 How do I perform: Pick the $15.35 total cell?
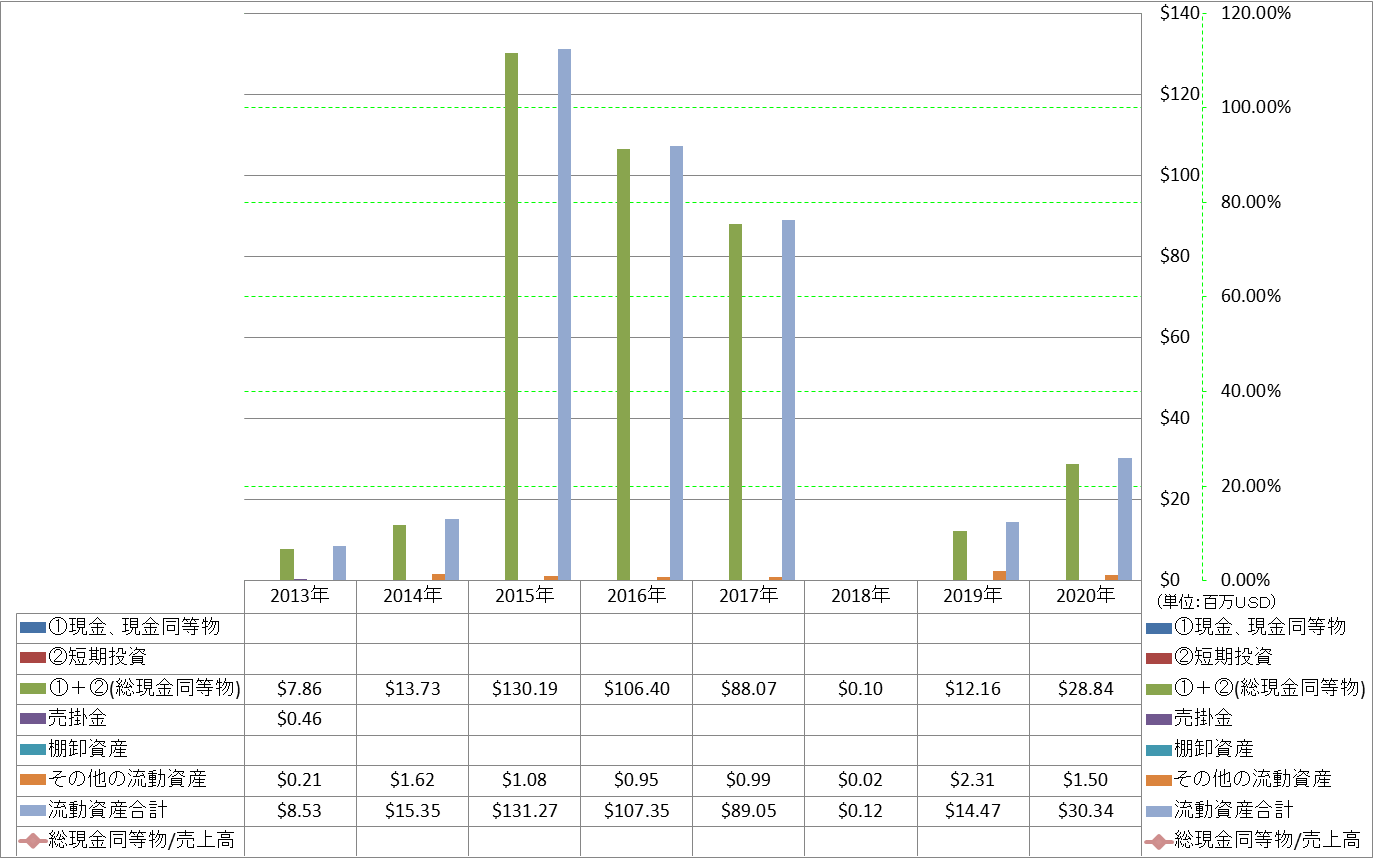pos(413,810)
